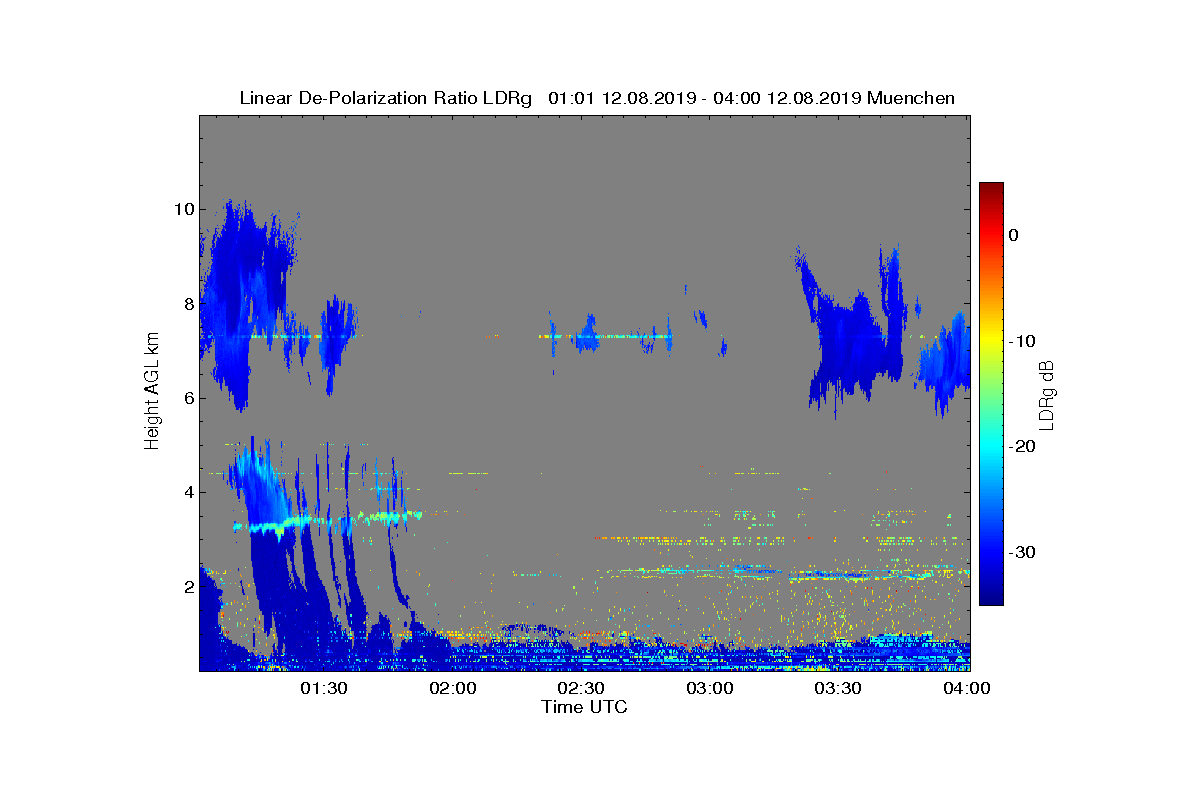Click the colorbar tick label '-20'
This screenshot has width=1200, height=800.
(x=1021, y=447)
